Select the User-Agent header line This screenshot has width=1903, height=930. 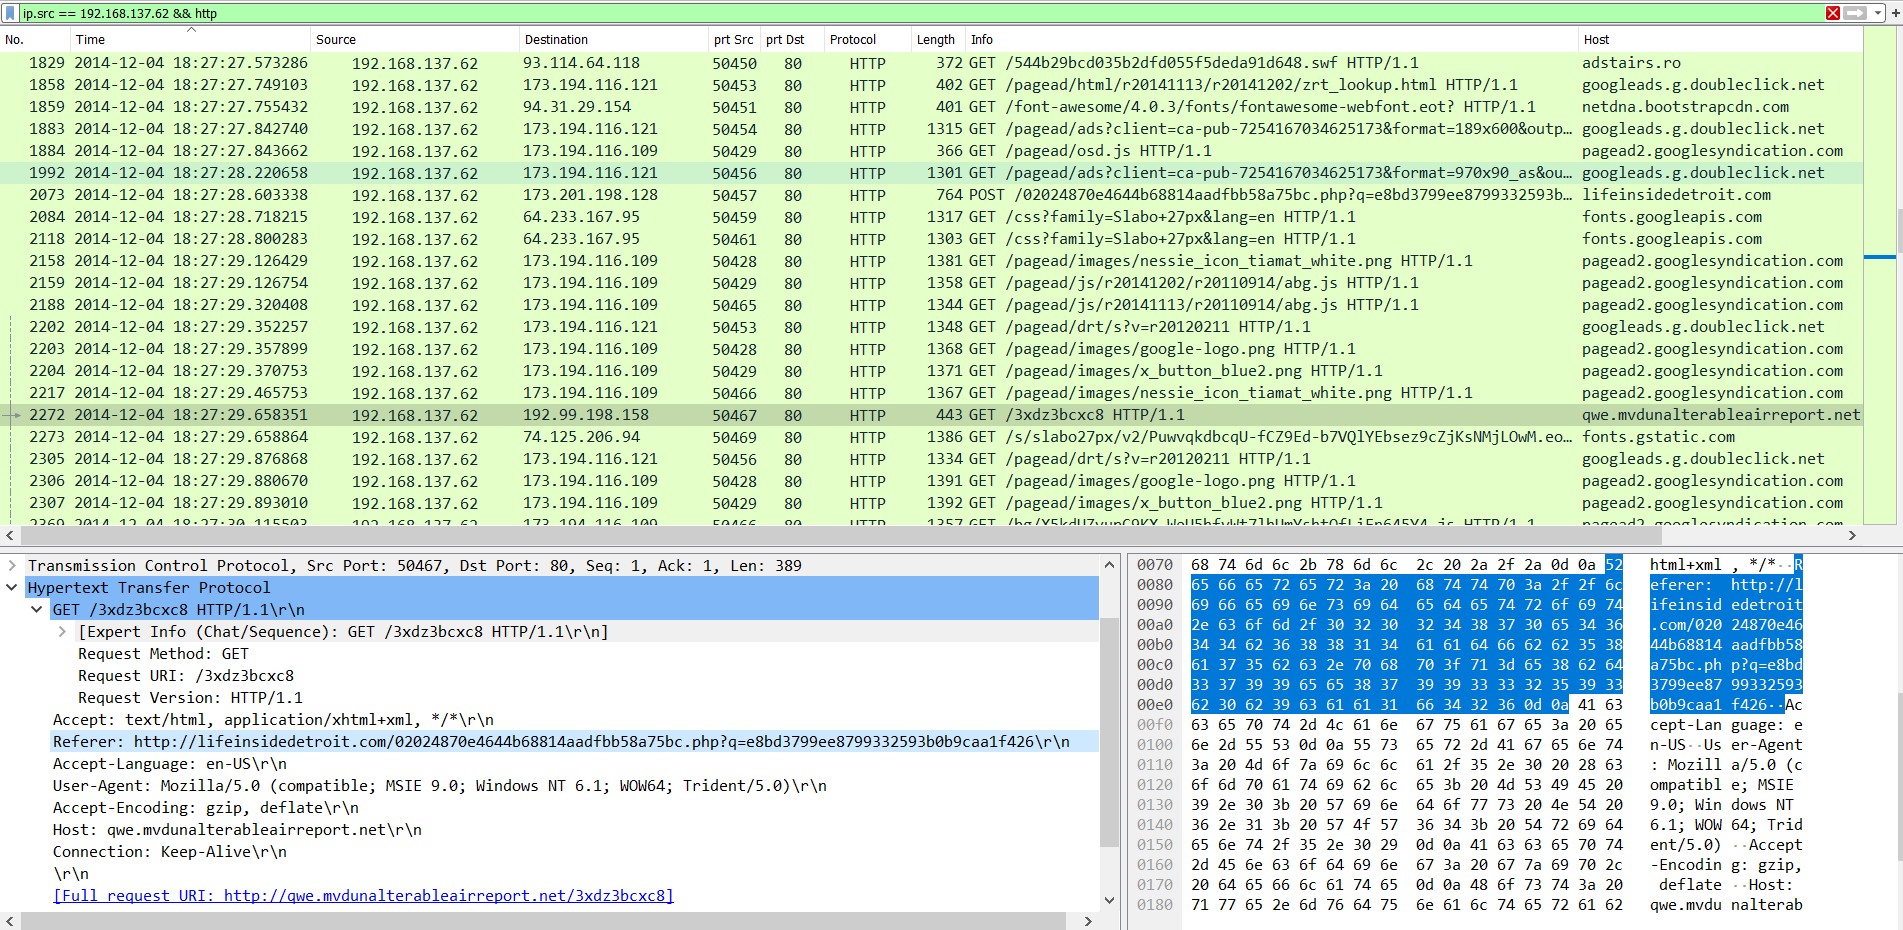pos(440,786)
